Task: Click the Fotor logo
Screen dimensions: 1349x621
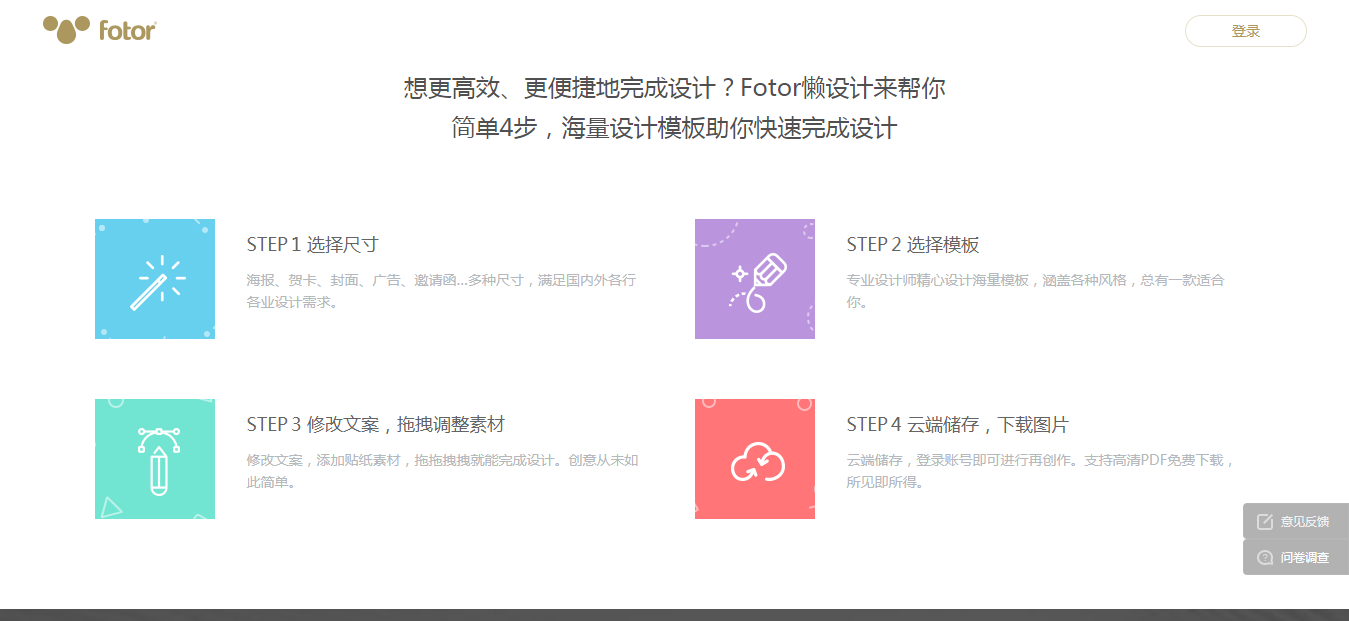Action: coord(99,30)
